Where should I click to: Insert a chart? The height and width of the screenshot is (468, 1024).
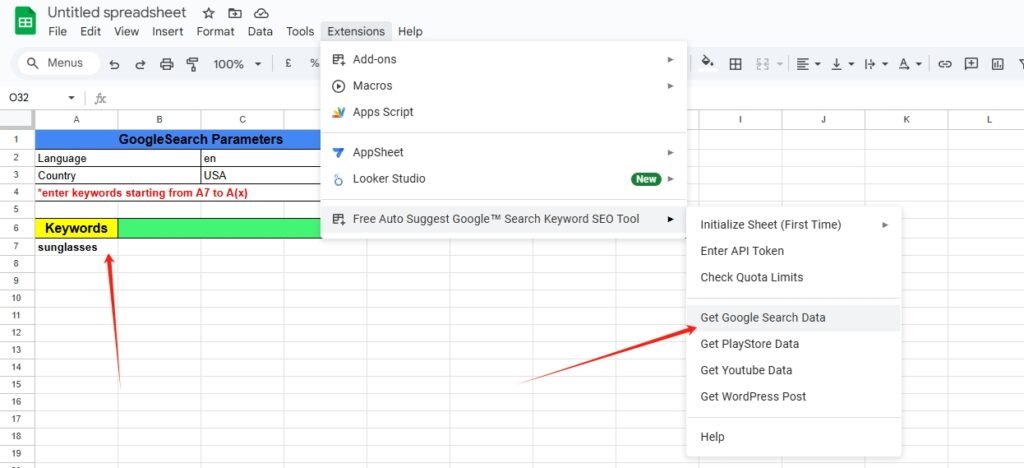pyautogui.click(x=997, y=64)
